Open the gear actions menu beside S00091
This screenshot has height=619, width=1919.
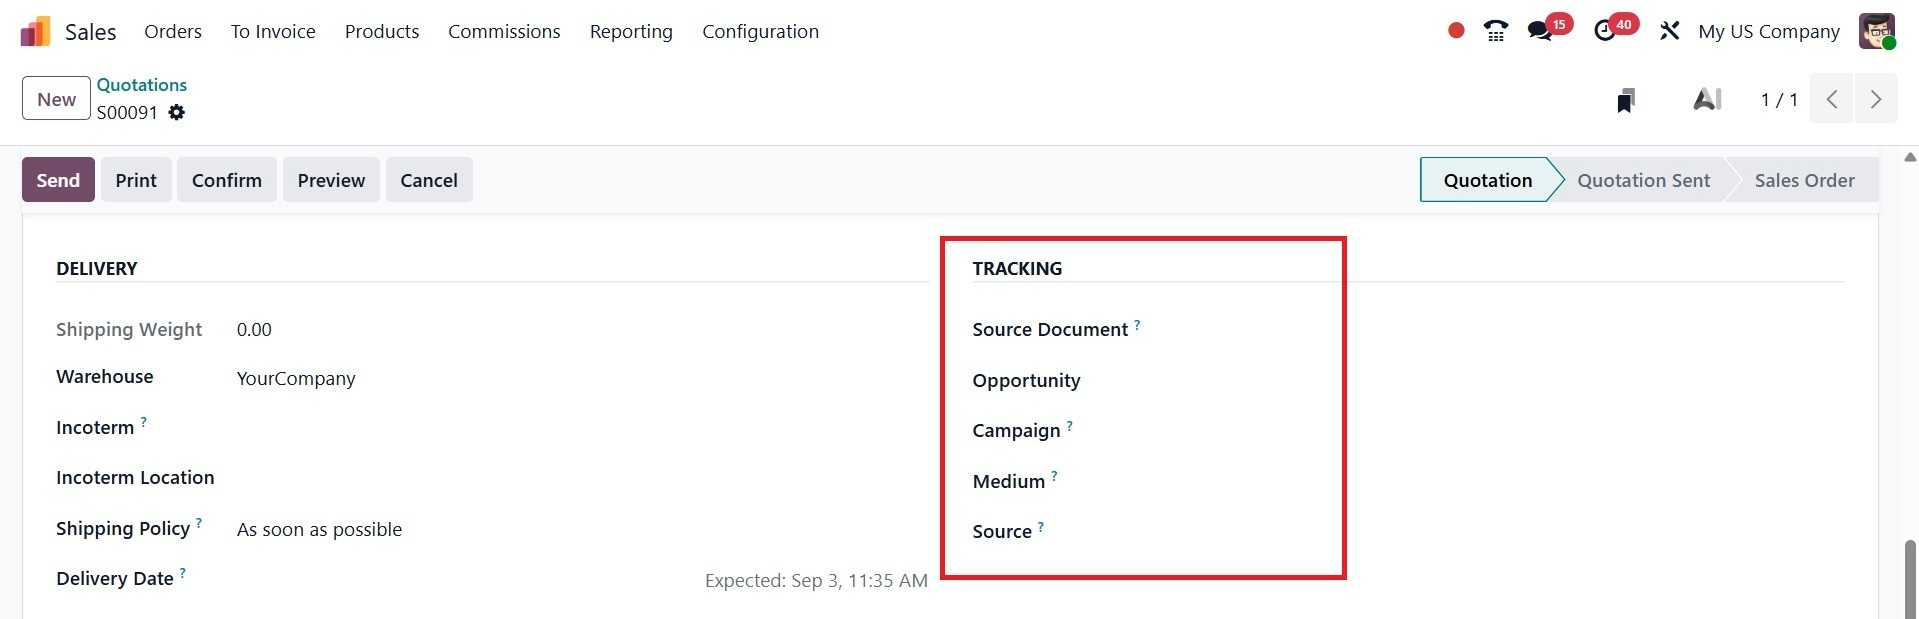(177, 113)
